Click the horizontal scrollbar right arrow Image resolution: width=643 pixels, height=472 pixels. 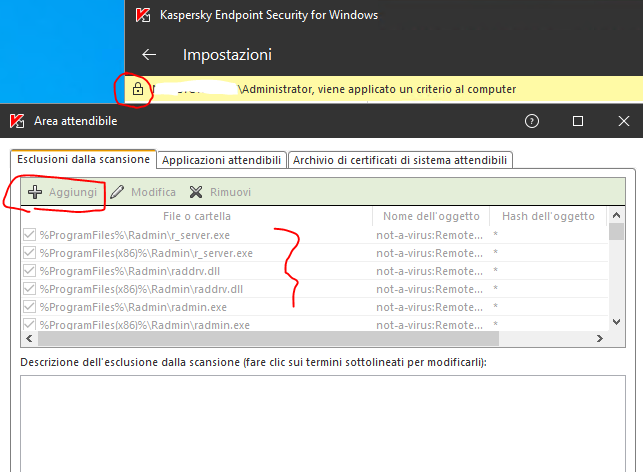pyautogui.click(x=600, y=338)
